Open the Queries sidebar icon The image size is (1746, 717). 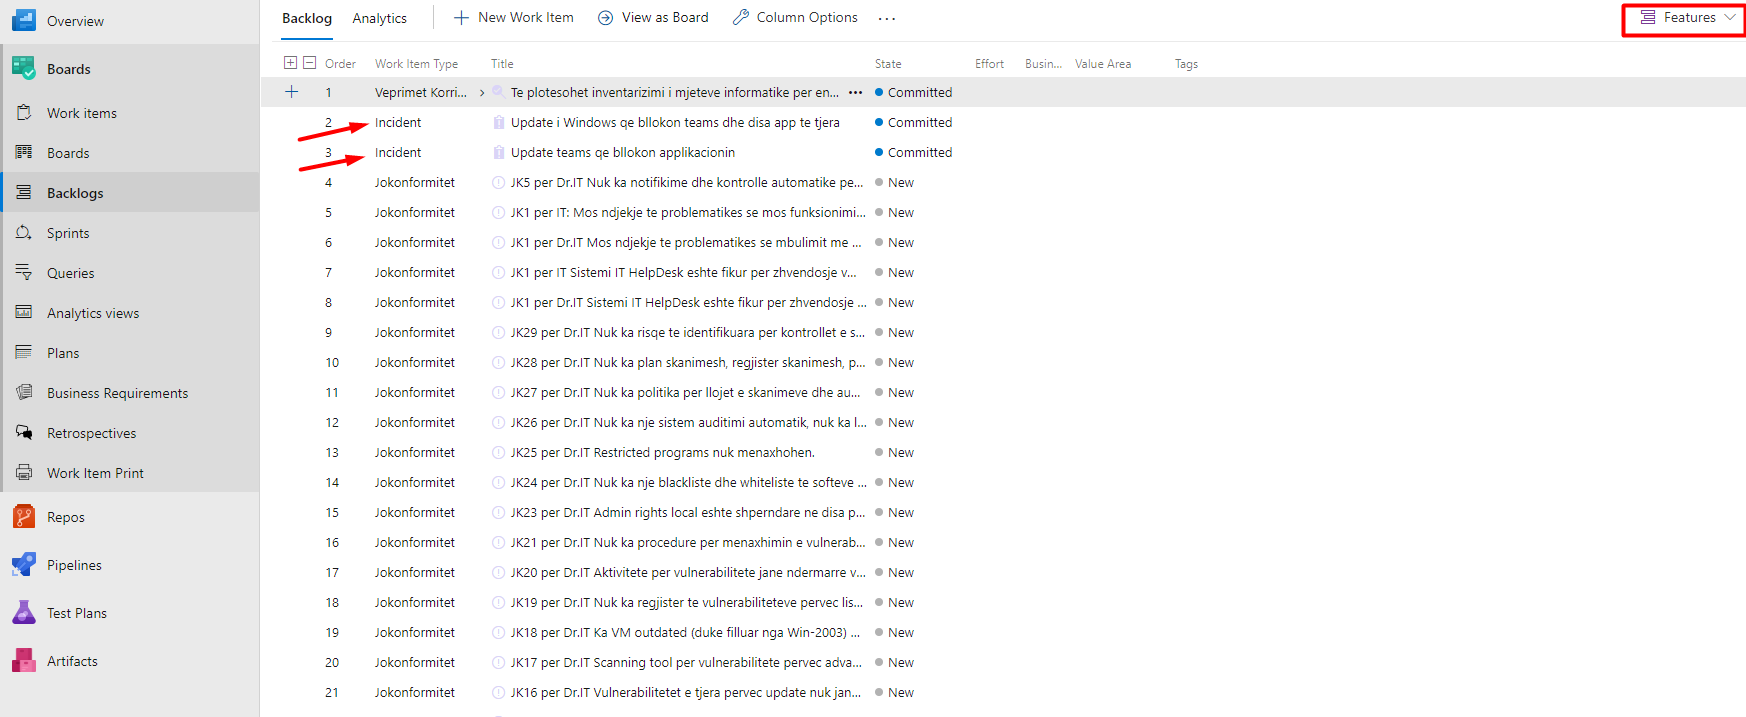point(24,273)
